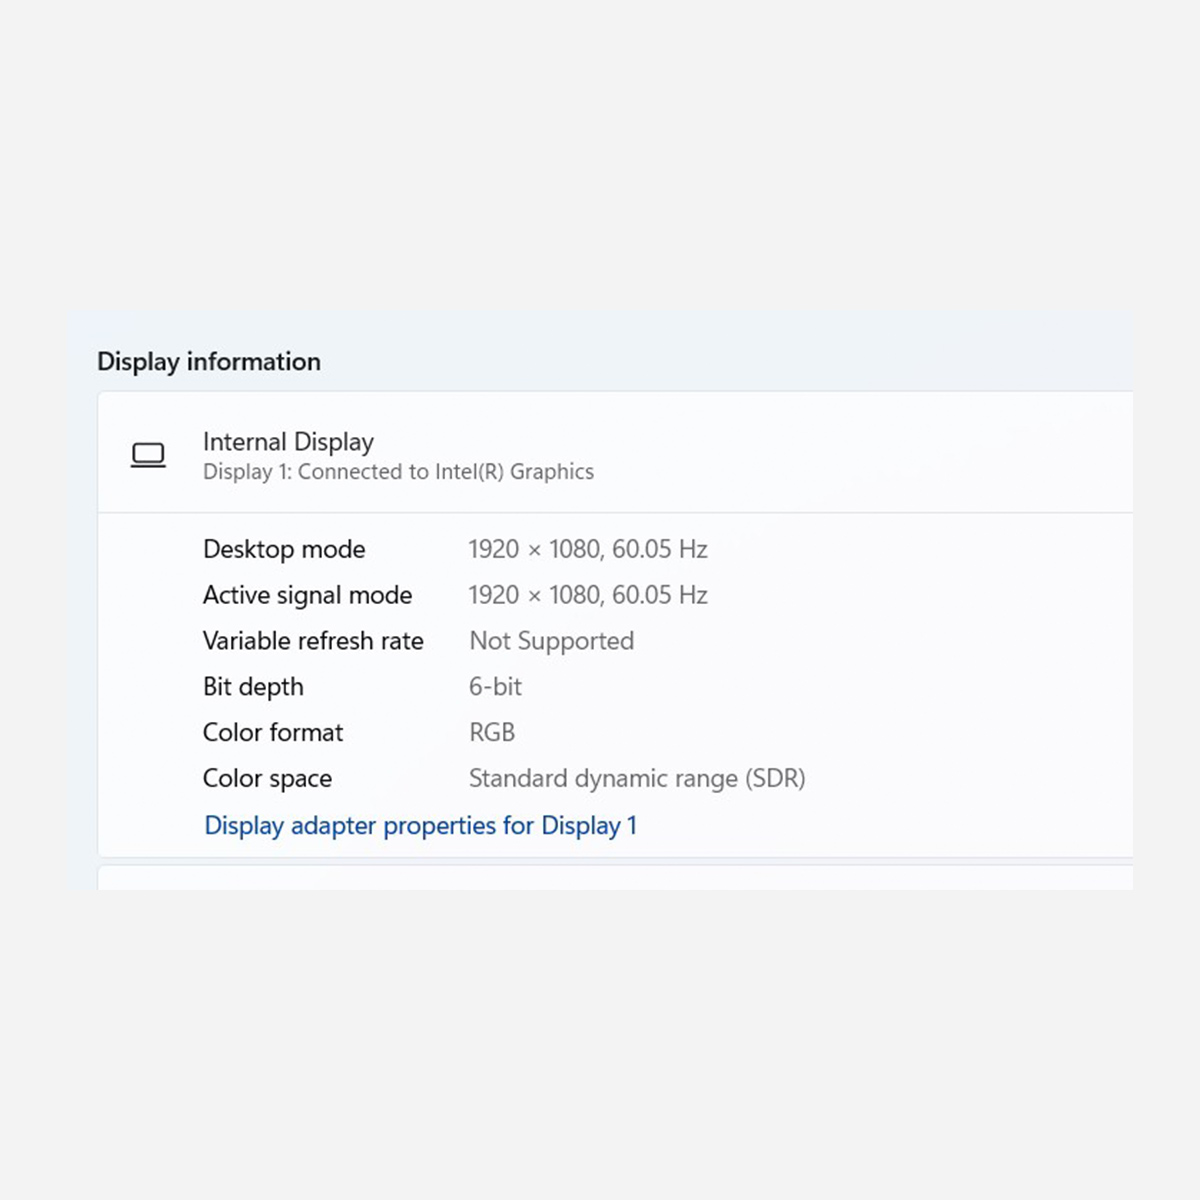
Task: Click the Variable refresh rate label
Action: [313, 641]
